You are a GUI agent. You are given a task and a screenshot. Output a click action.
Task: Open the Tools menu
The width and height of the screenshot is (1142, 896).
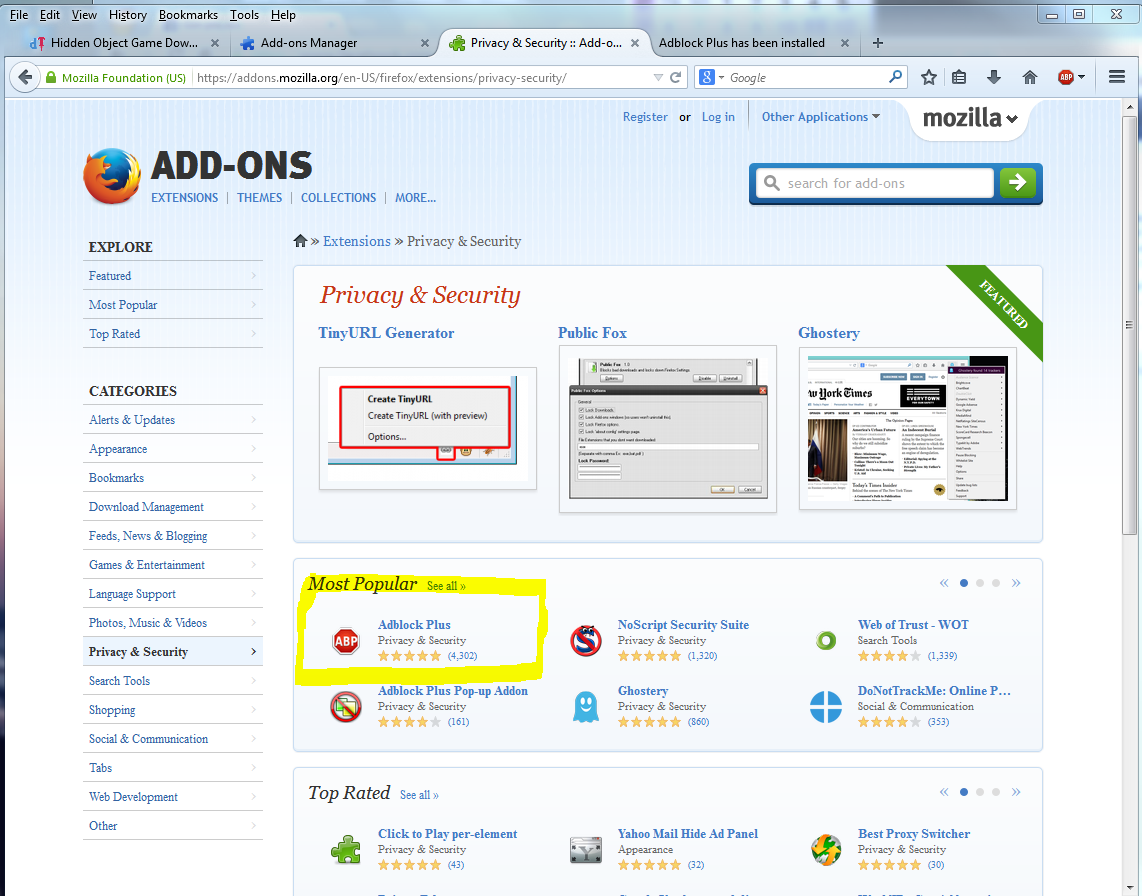click(x=244, y=15)
